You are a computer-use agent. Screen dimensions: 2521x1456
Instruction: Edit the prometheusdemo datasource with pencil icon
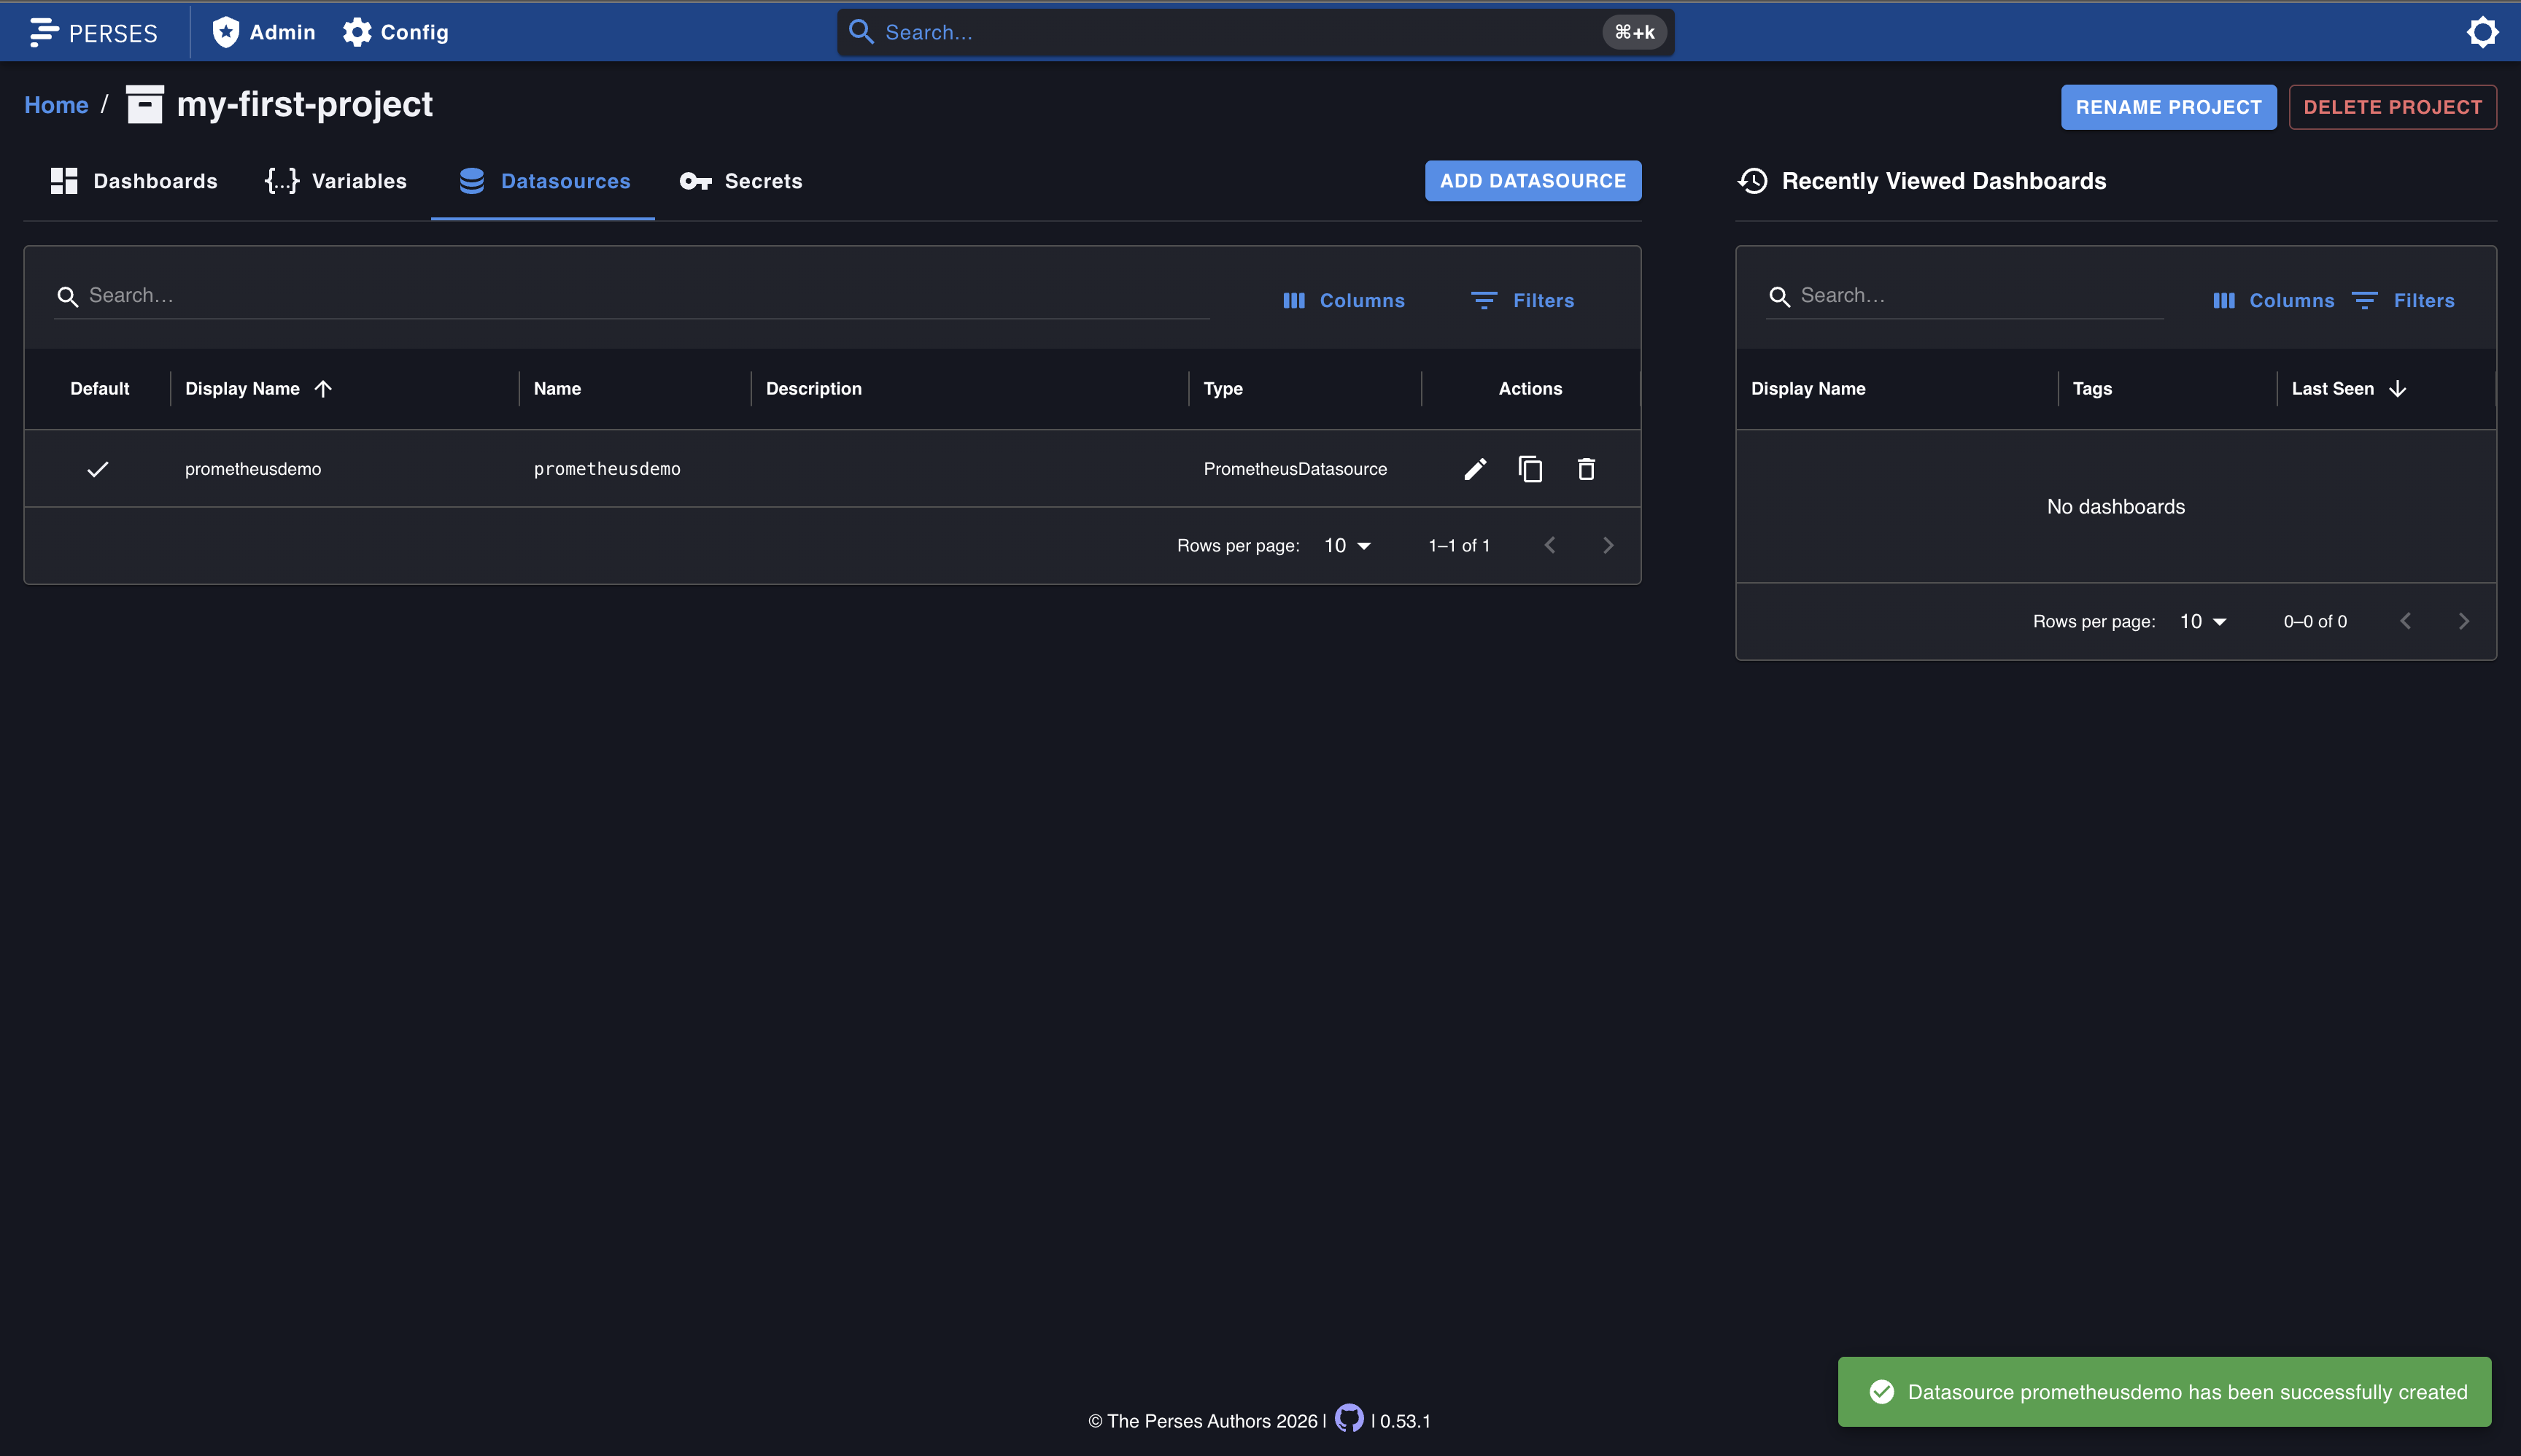coord(1475,469)
